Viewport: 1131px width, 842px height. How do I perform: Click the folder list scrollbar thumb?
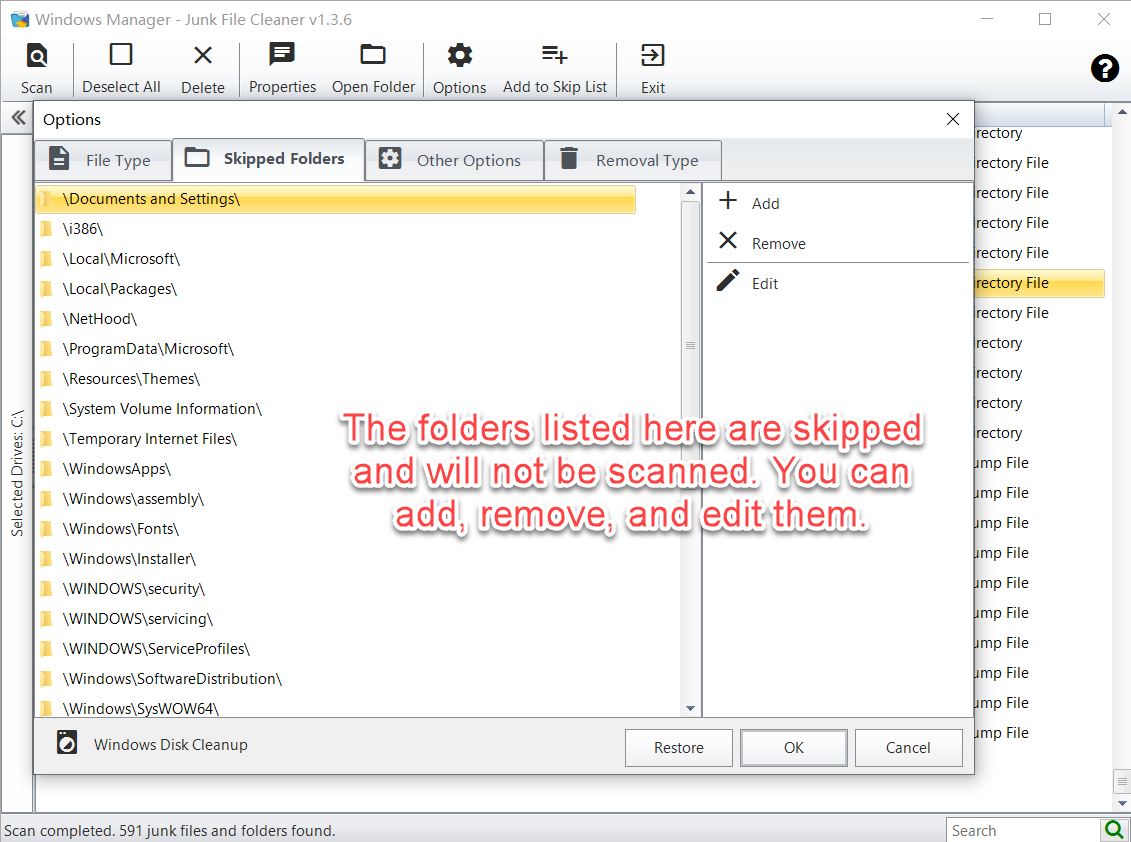point(690,346)
